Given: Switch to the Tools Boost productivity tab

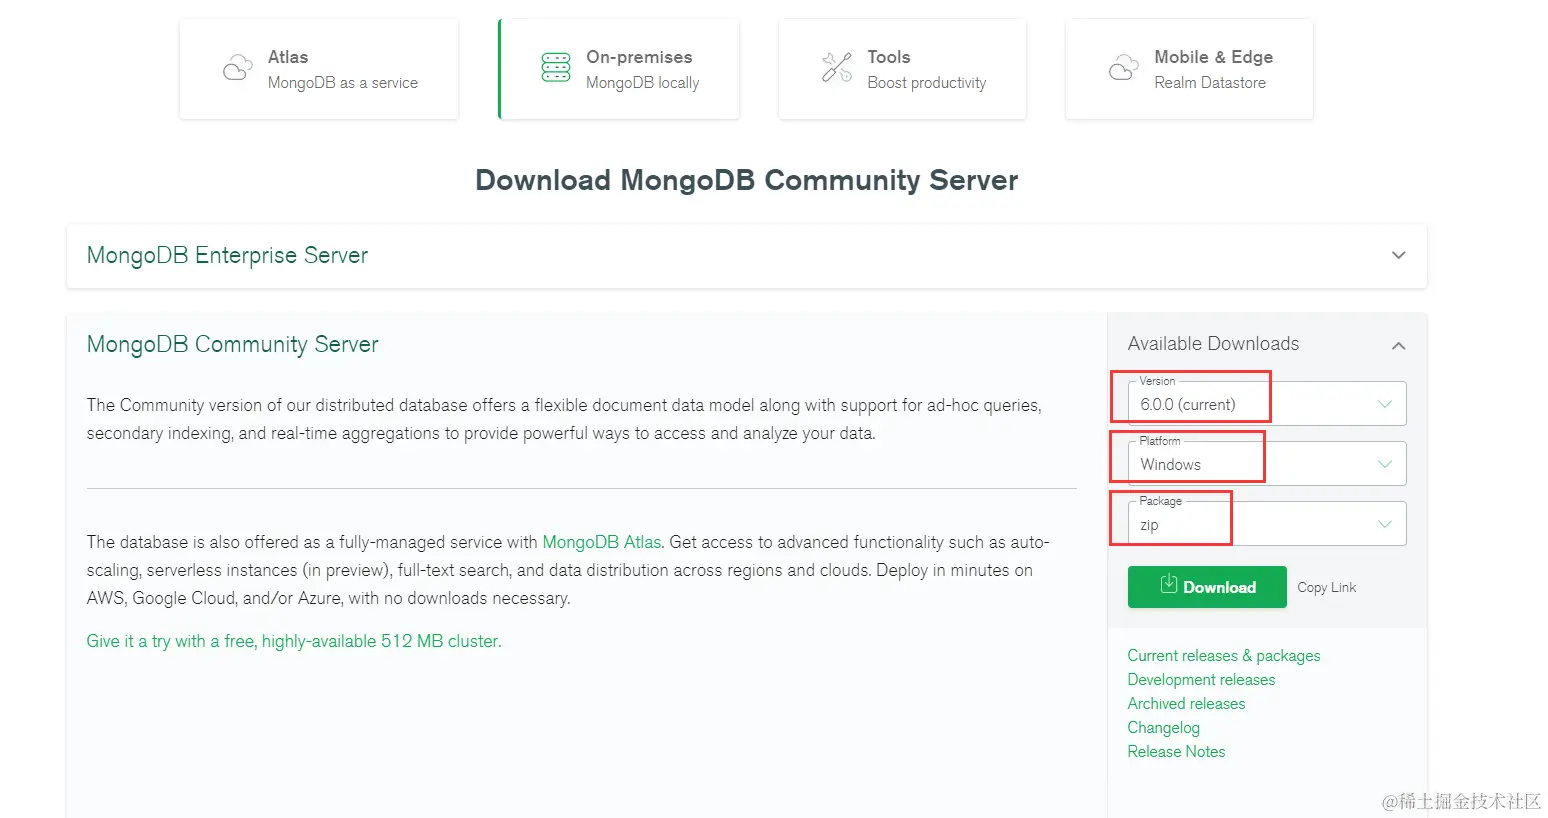Looking at the screenshot, I should coord(902,69).
